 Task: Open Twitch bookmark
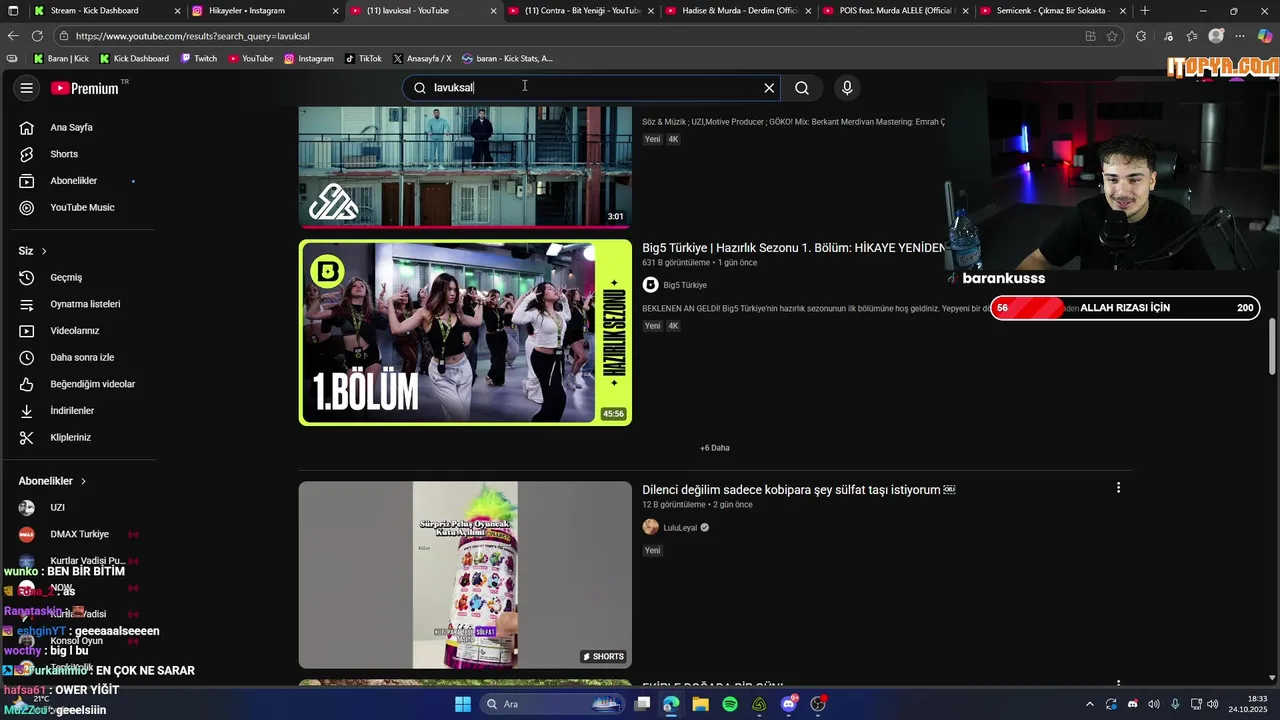(x=199, y=58)
